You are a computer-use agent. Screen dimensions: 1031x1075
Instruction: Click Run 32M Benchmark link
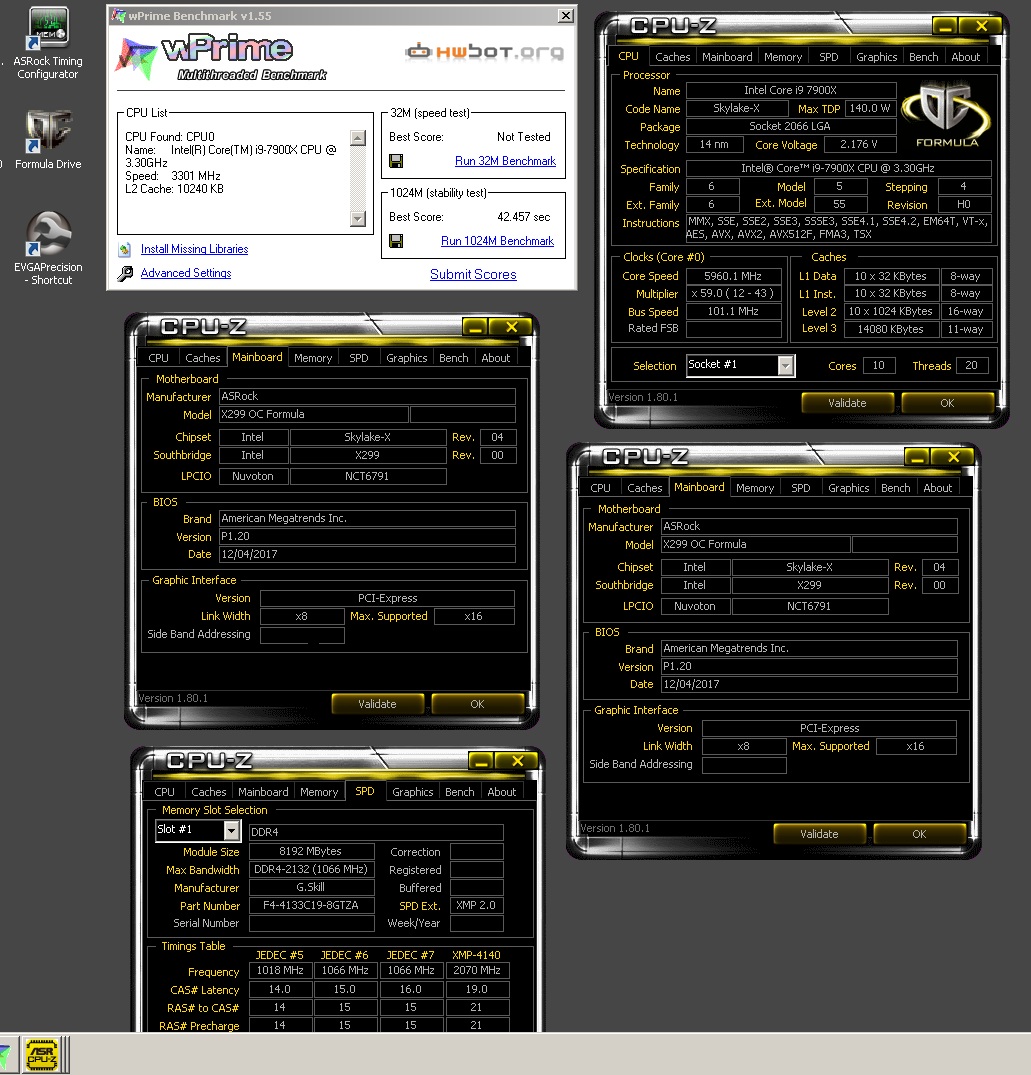coord(505,161)
